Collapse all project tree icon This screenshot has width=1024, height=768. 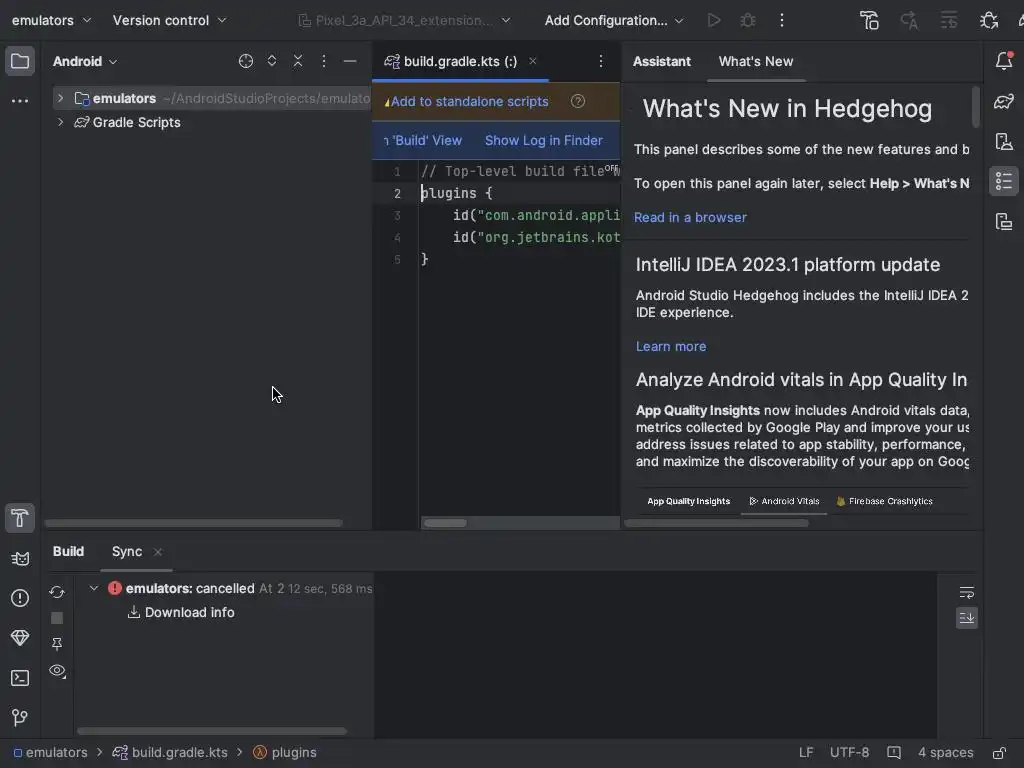click(298, 61)
